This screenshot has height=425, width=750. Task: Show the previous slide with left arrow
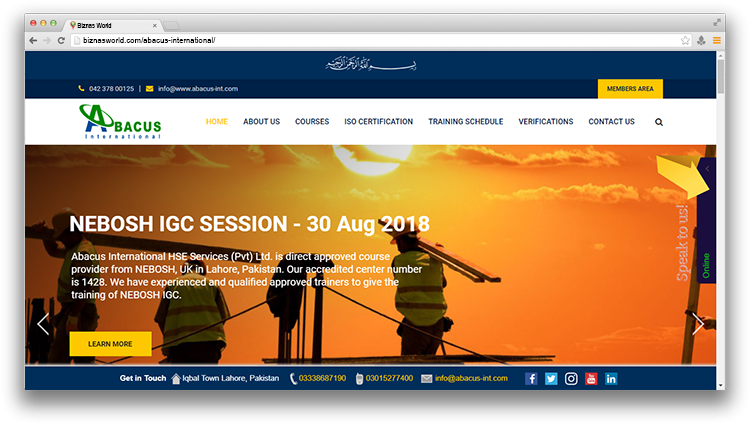coord(43,325)
